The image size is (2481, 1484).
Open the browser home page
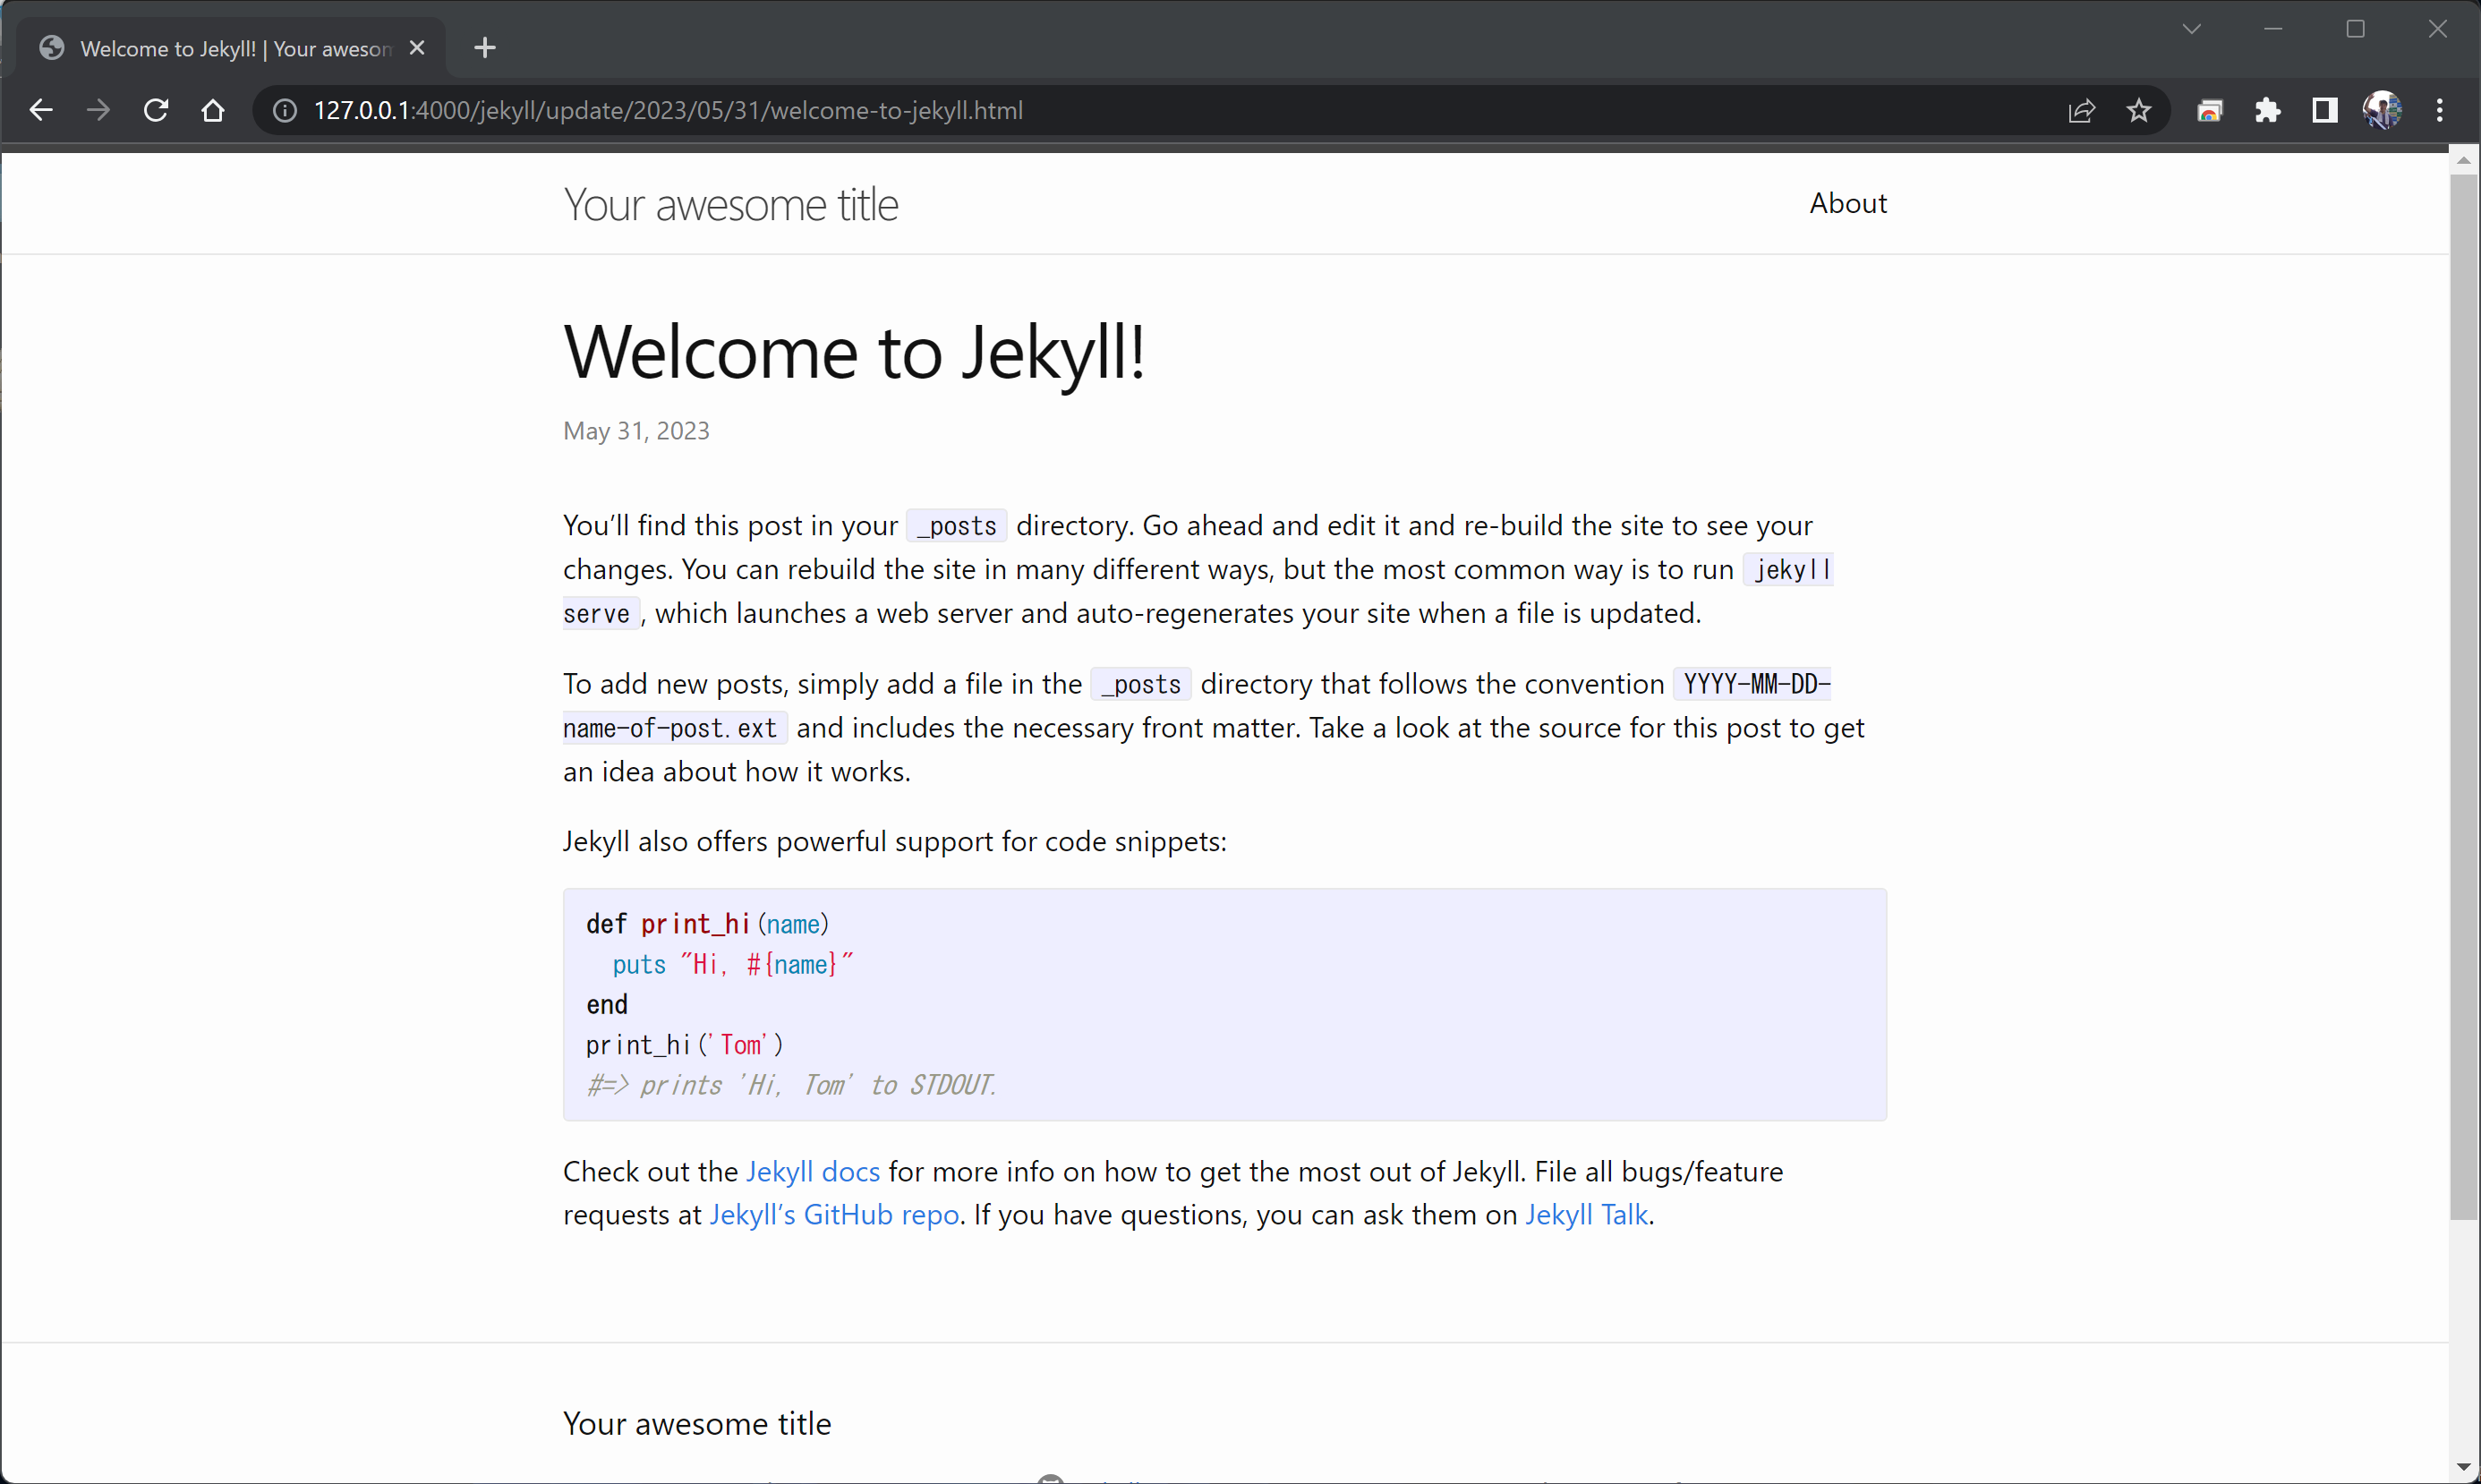[x=213, y=110]
